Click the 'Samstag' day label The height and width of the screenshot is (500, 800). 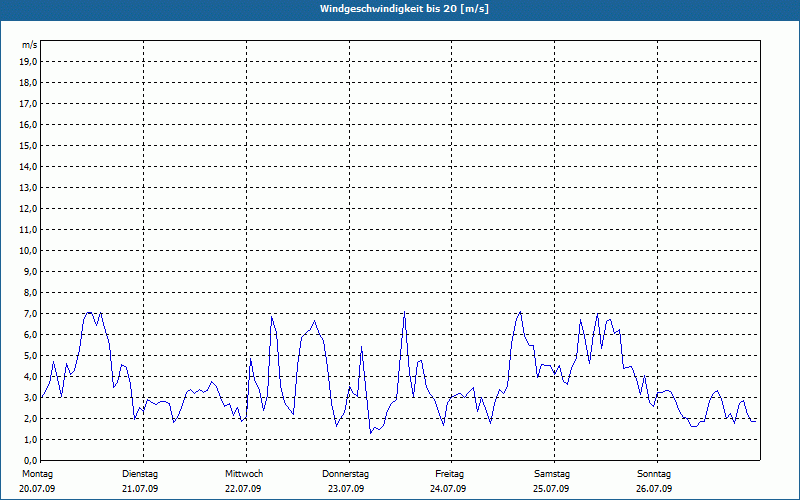click(552, 474)
